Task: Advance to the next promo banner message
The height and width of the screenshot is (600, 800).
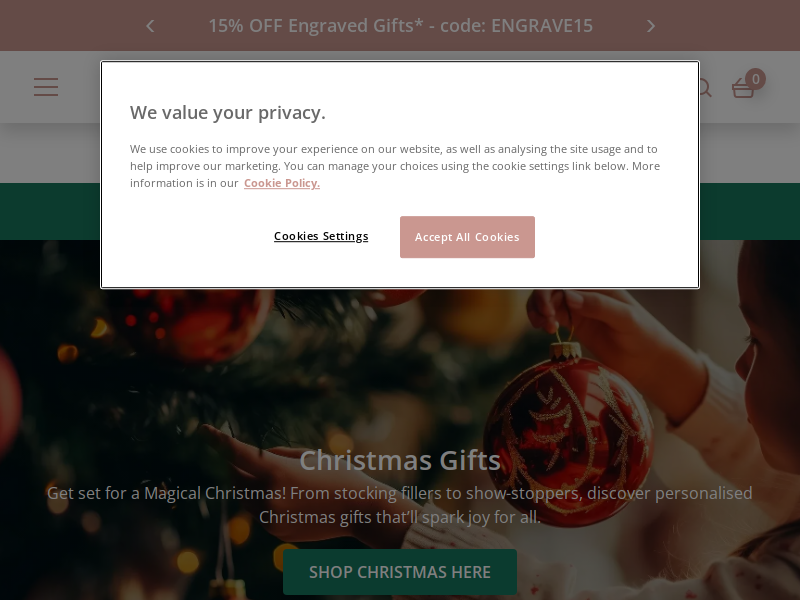Action: coord(651,26)
